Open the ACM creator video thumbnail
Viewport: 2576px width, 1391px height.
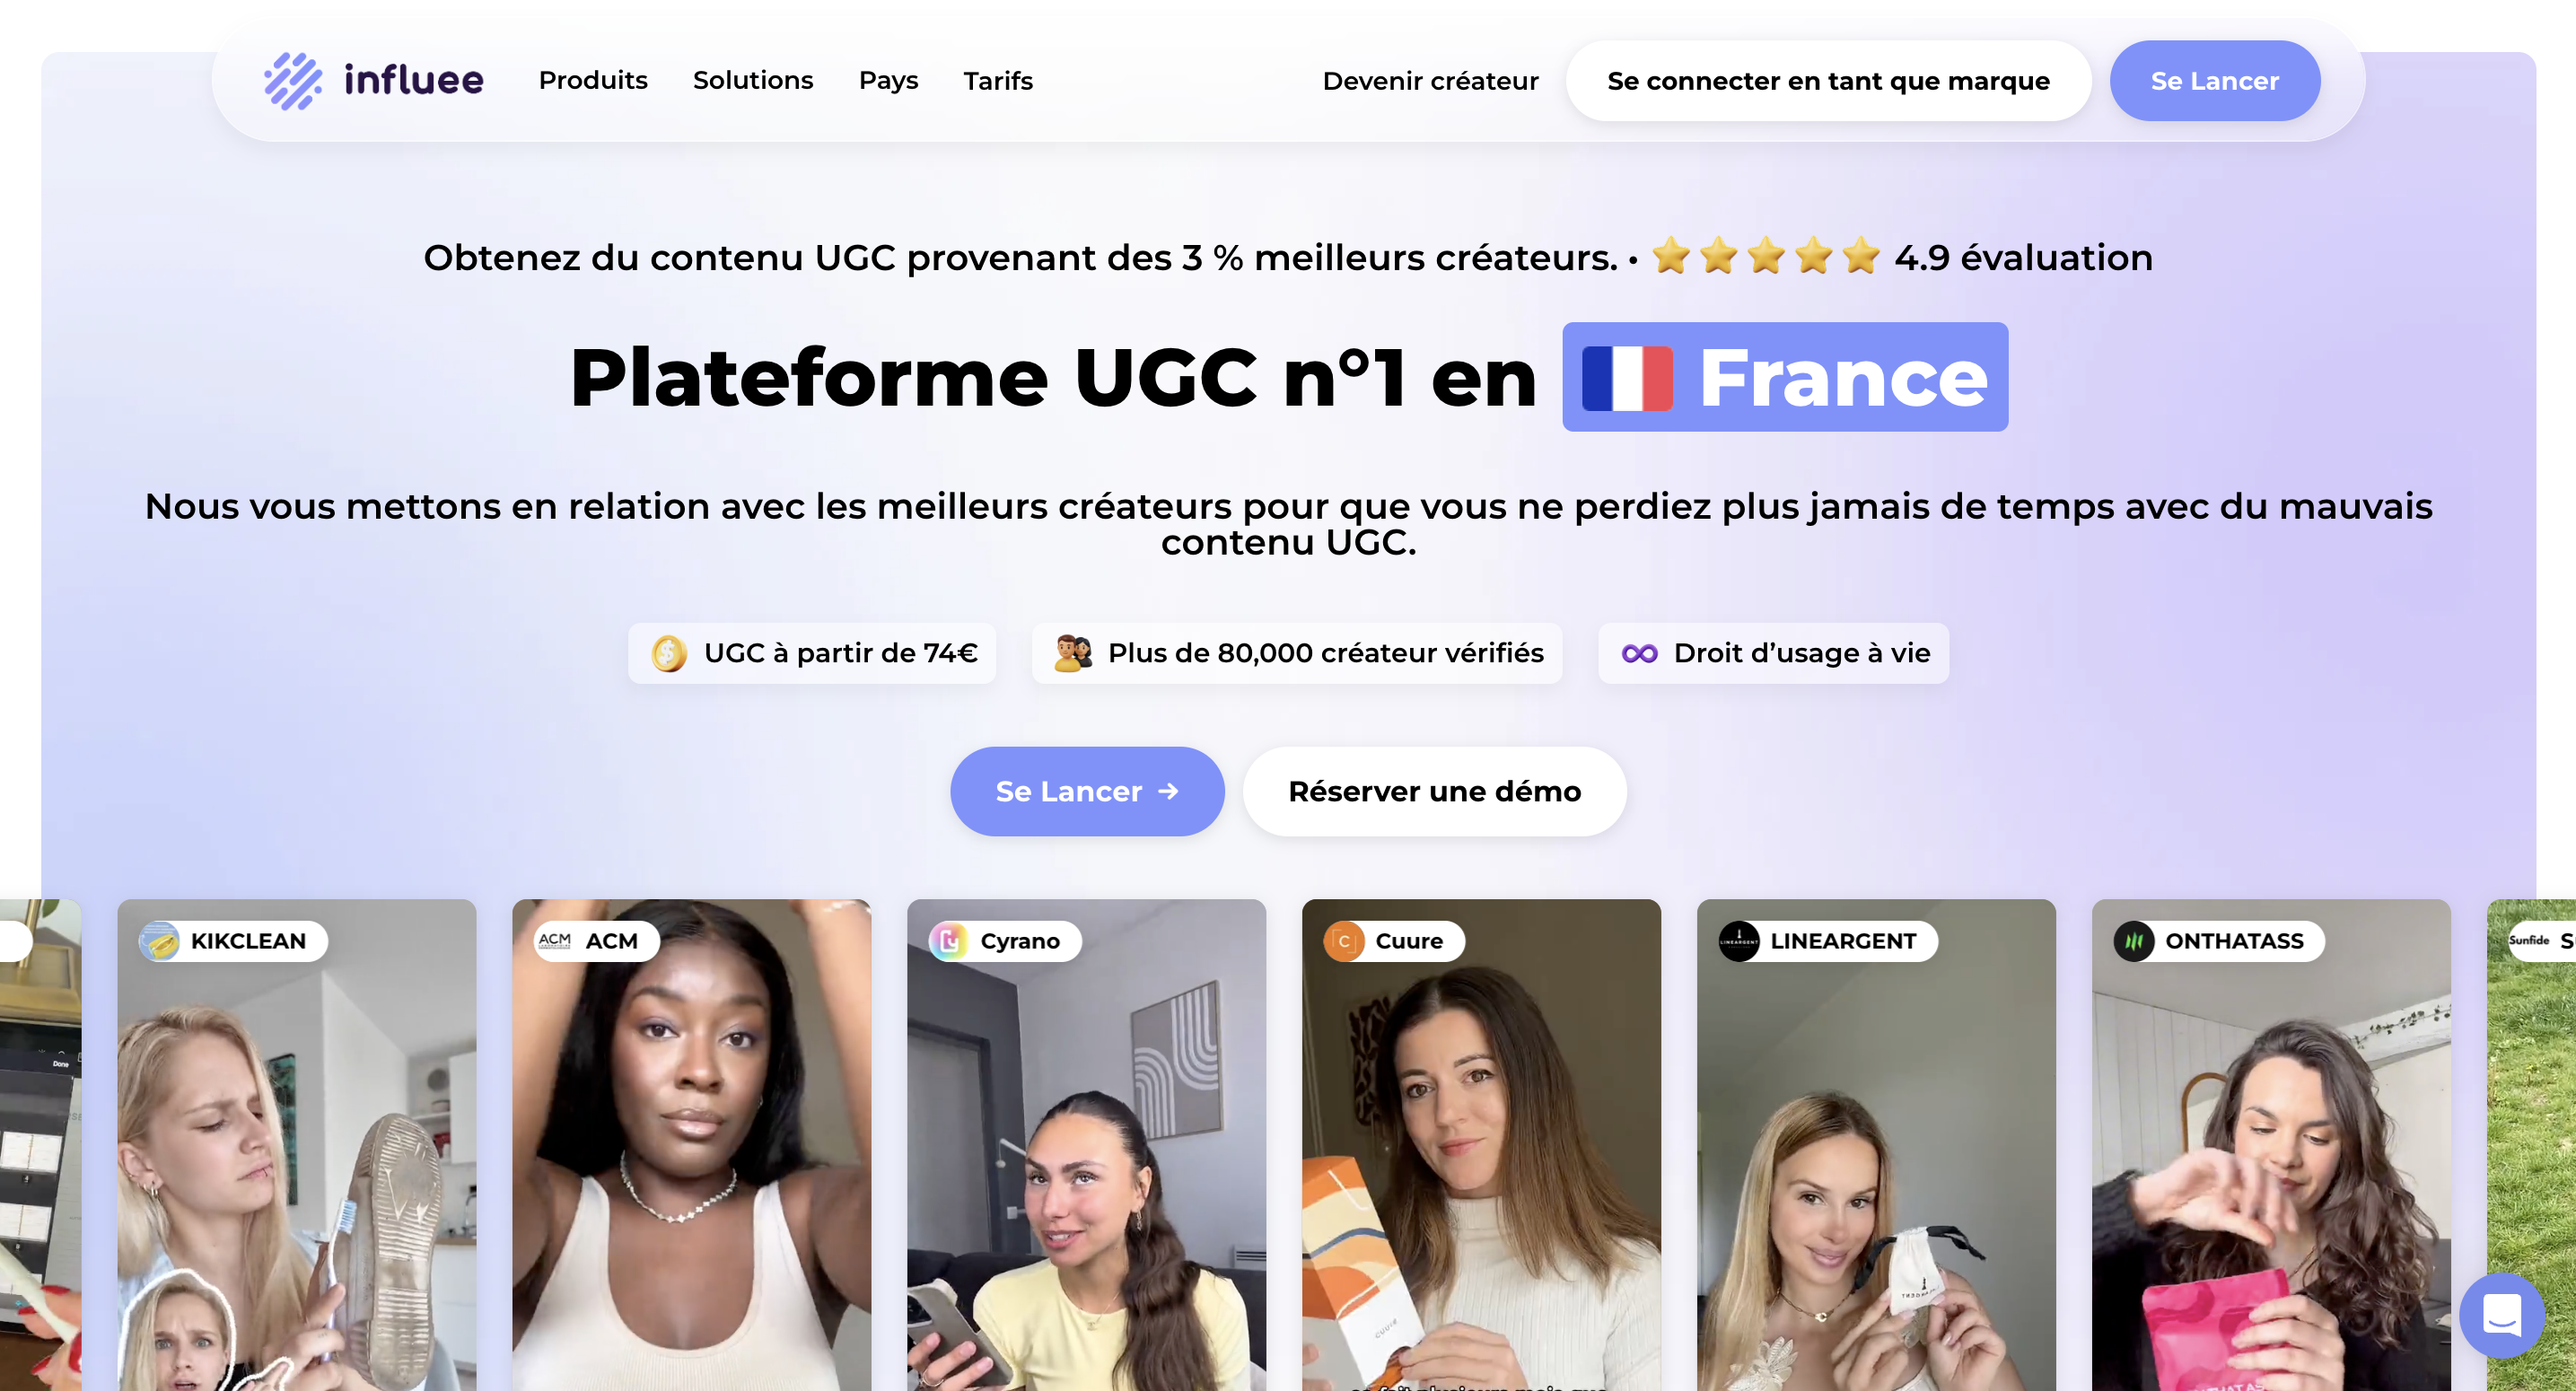pyautogui.click(x=691, y=1145)
